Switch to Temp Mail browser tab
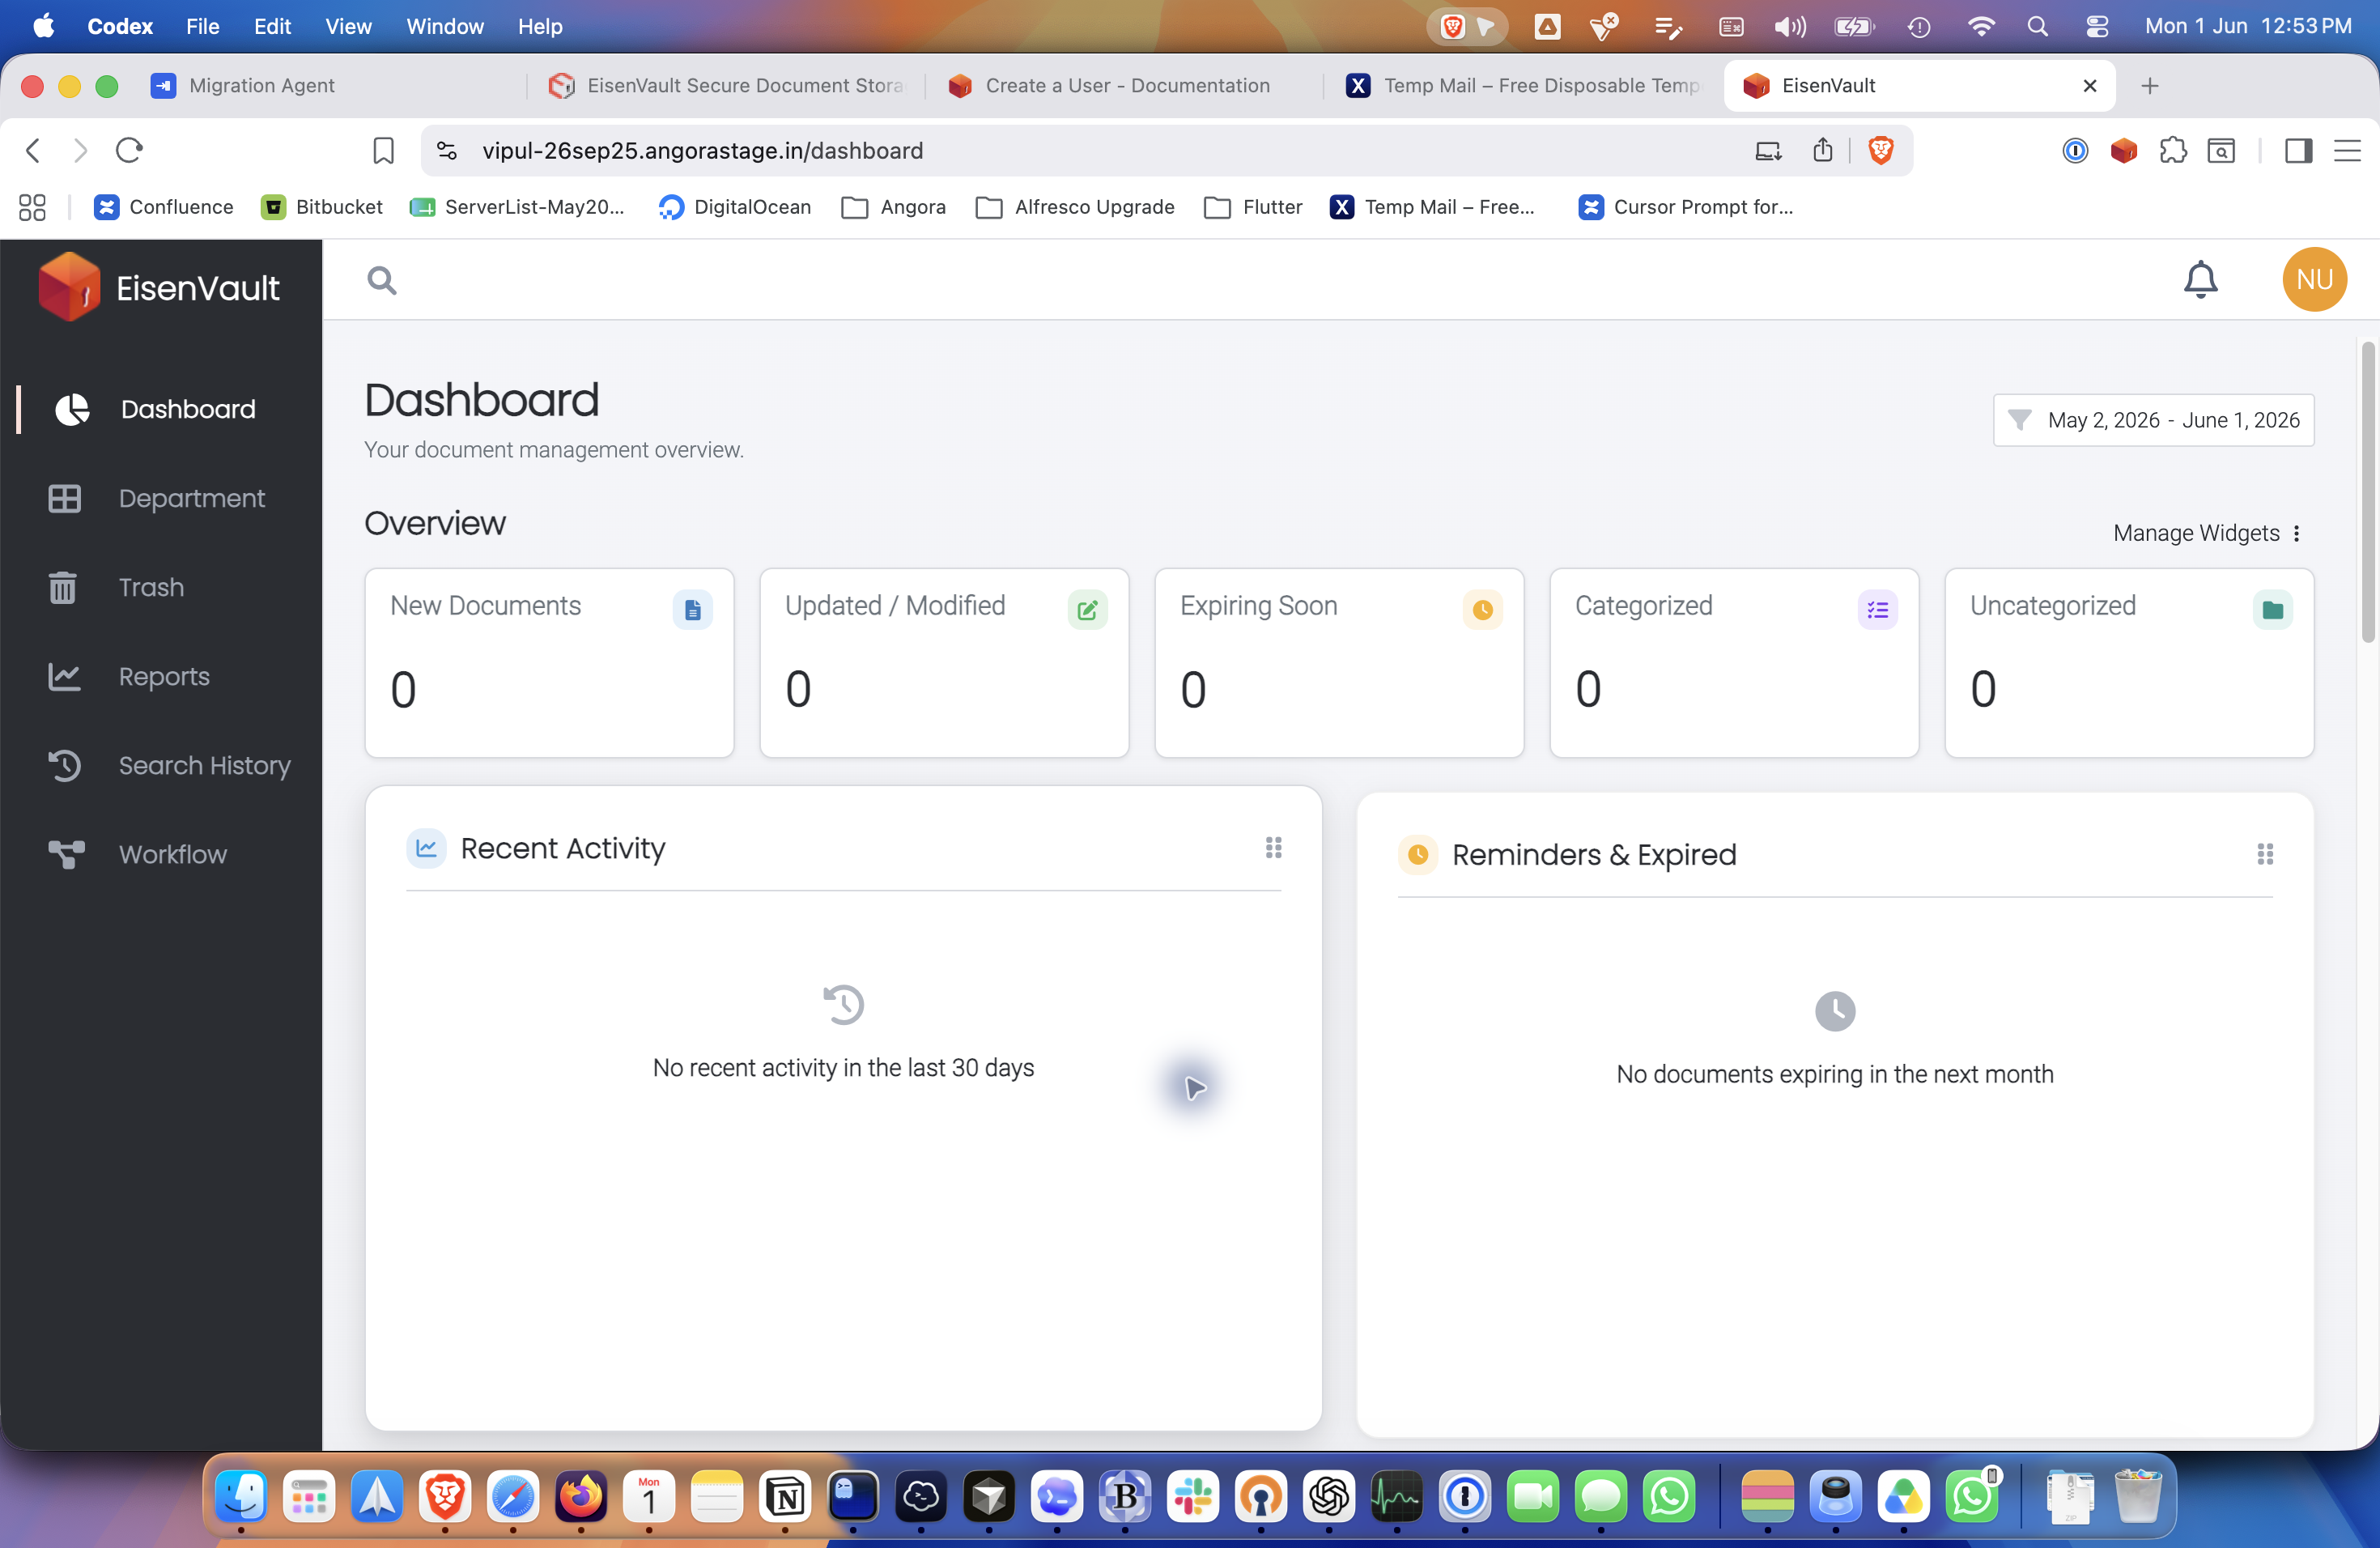This screenshot has width=2380, height=1548. pyautogui.click(x=1521, y=86)
